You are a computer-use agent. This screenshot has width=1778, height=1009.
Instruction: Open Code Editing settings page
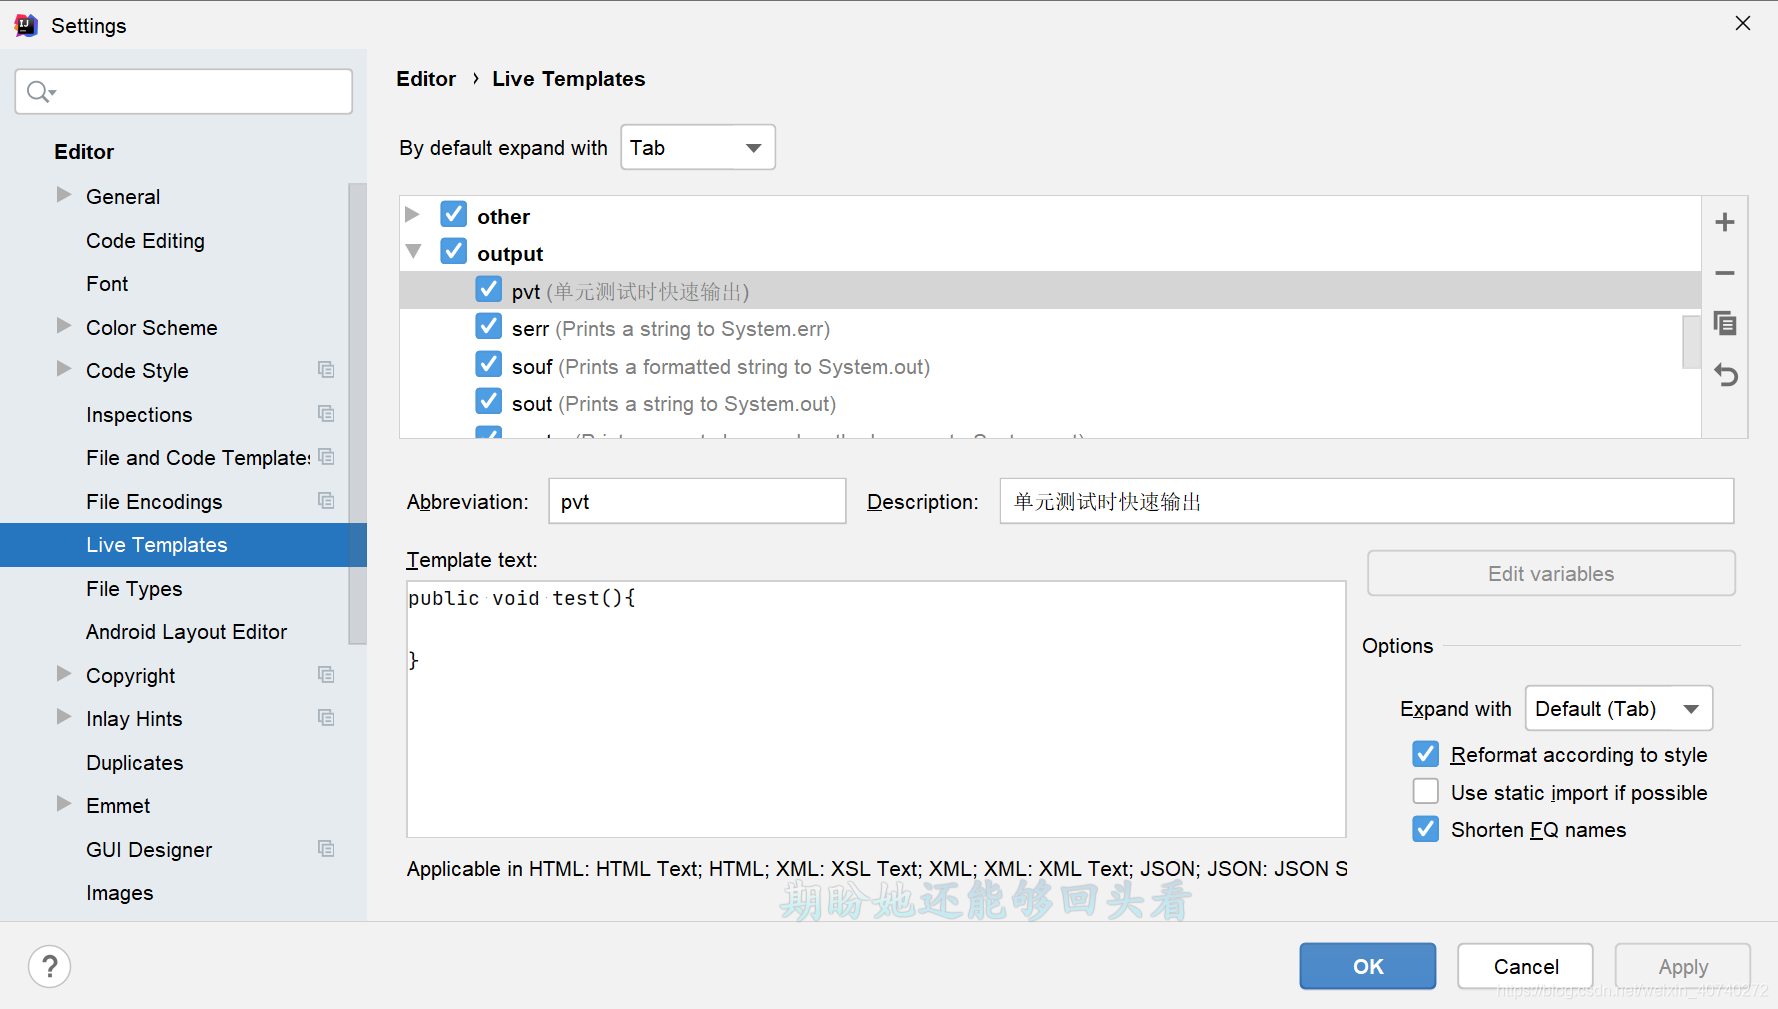[145, 240]
